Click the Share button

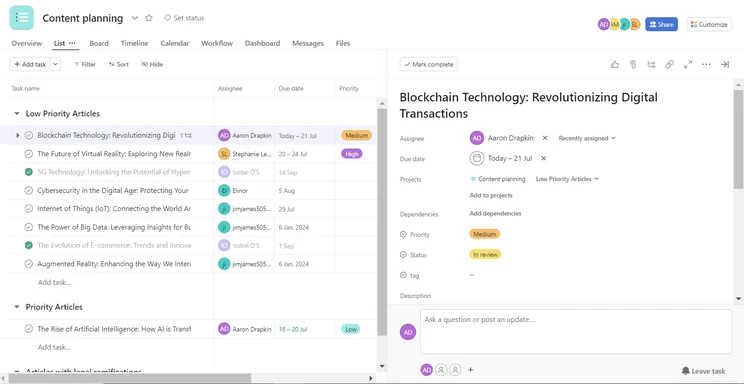pyautogui.click(x=661, y=24)
